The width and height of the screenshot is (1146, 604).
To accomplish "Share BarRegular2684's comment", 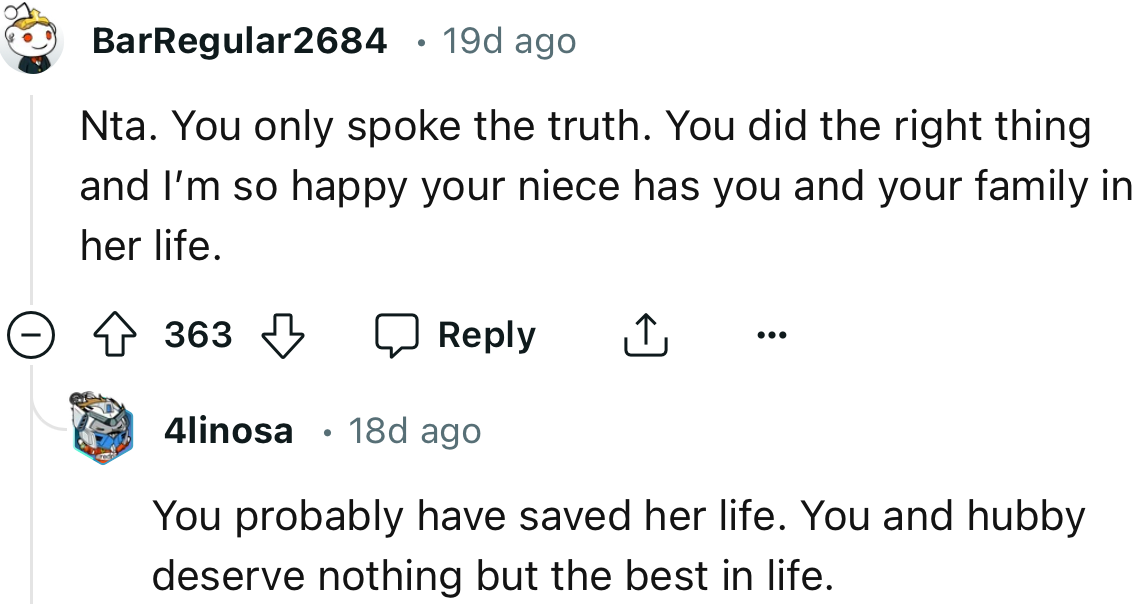I will tap(645, 336).
